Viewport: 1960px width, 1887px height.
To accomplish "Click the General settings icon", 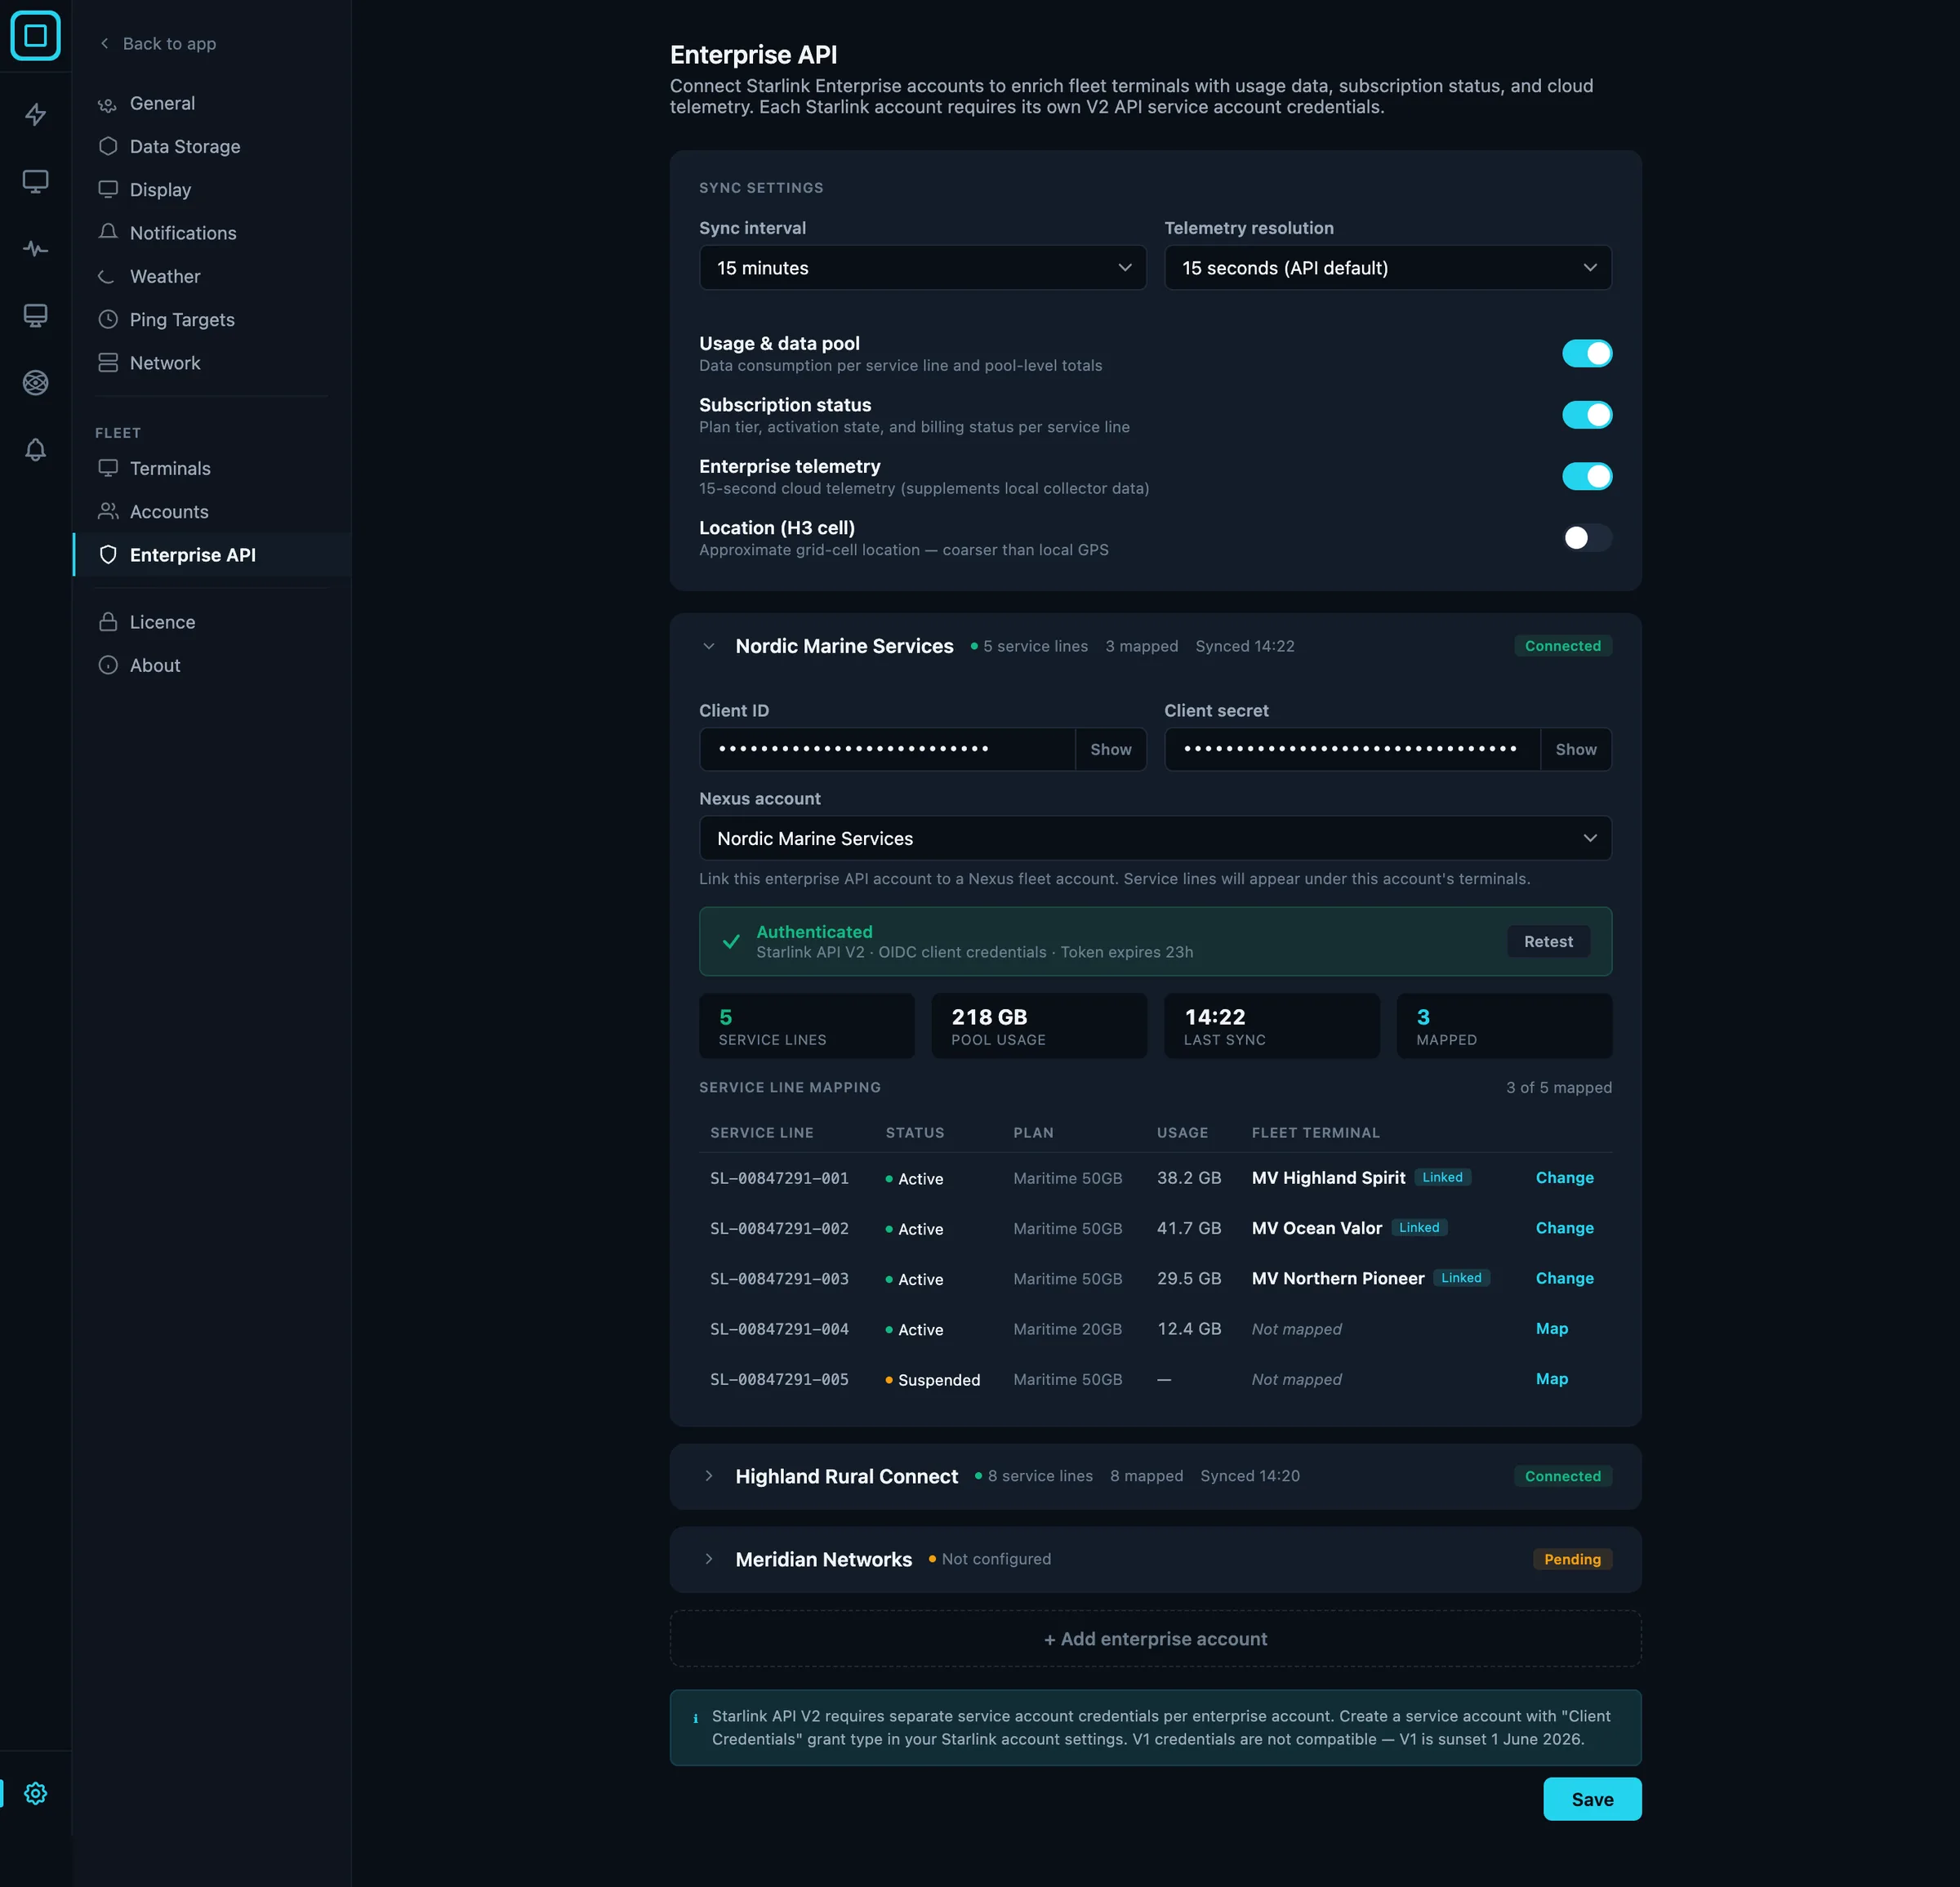I will tap(108, 104).
